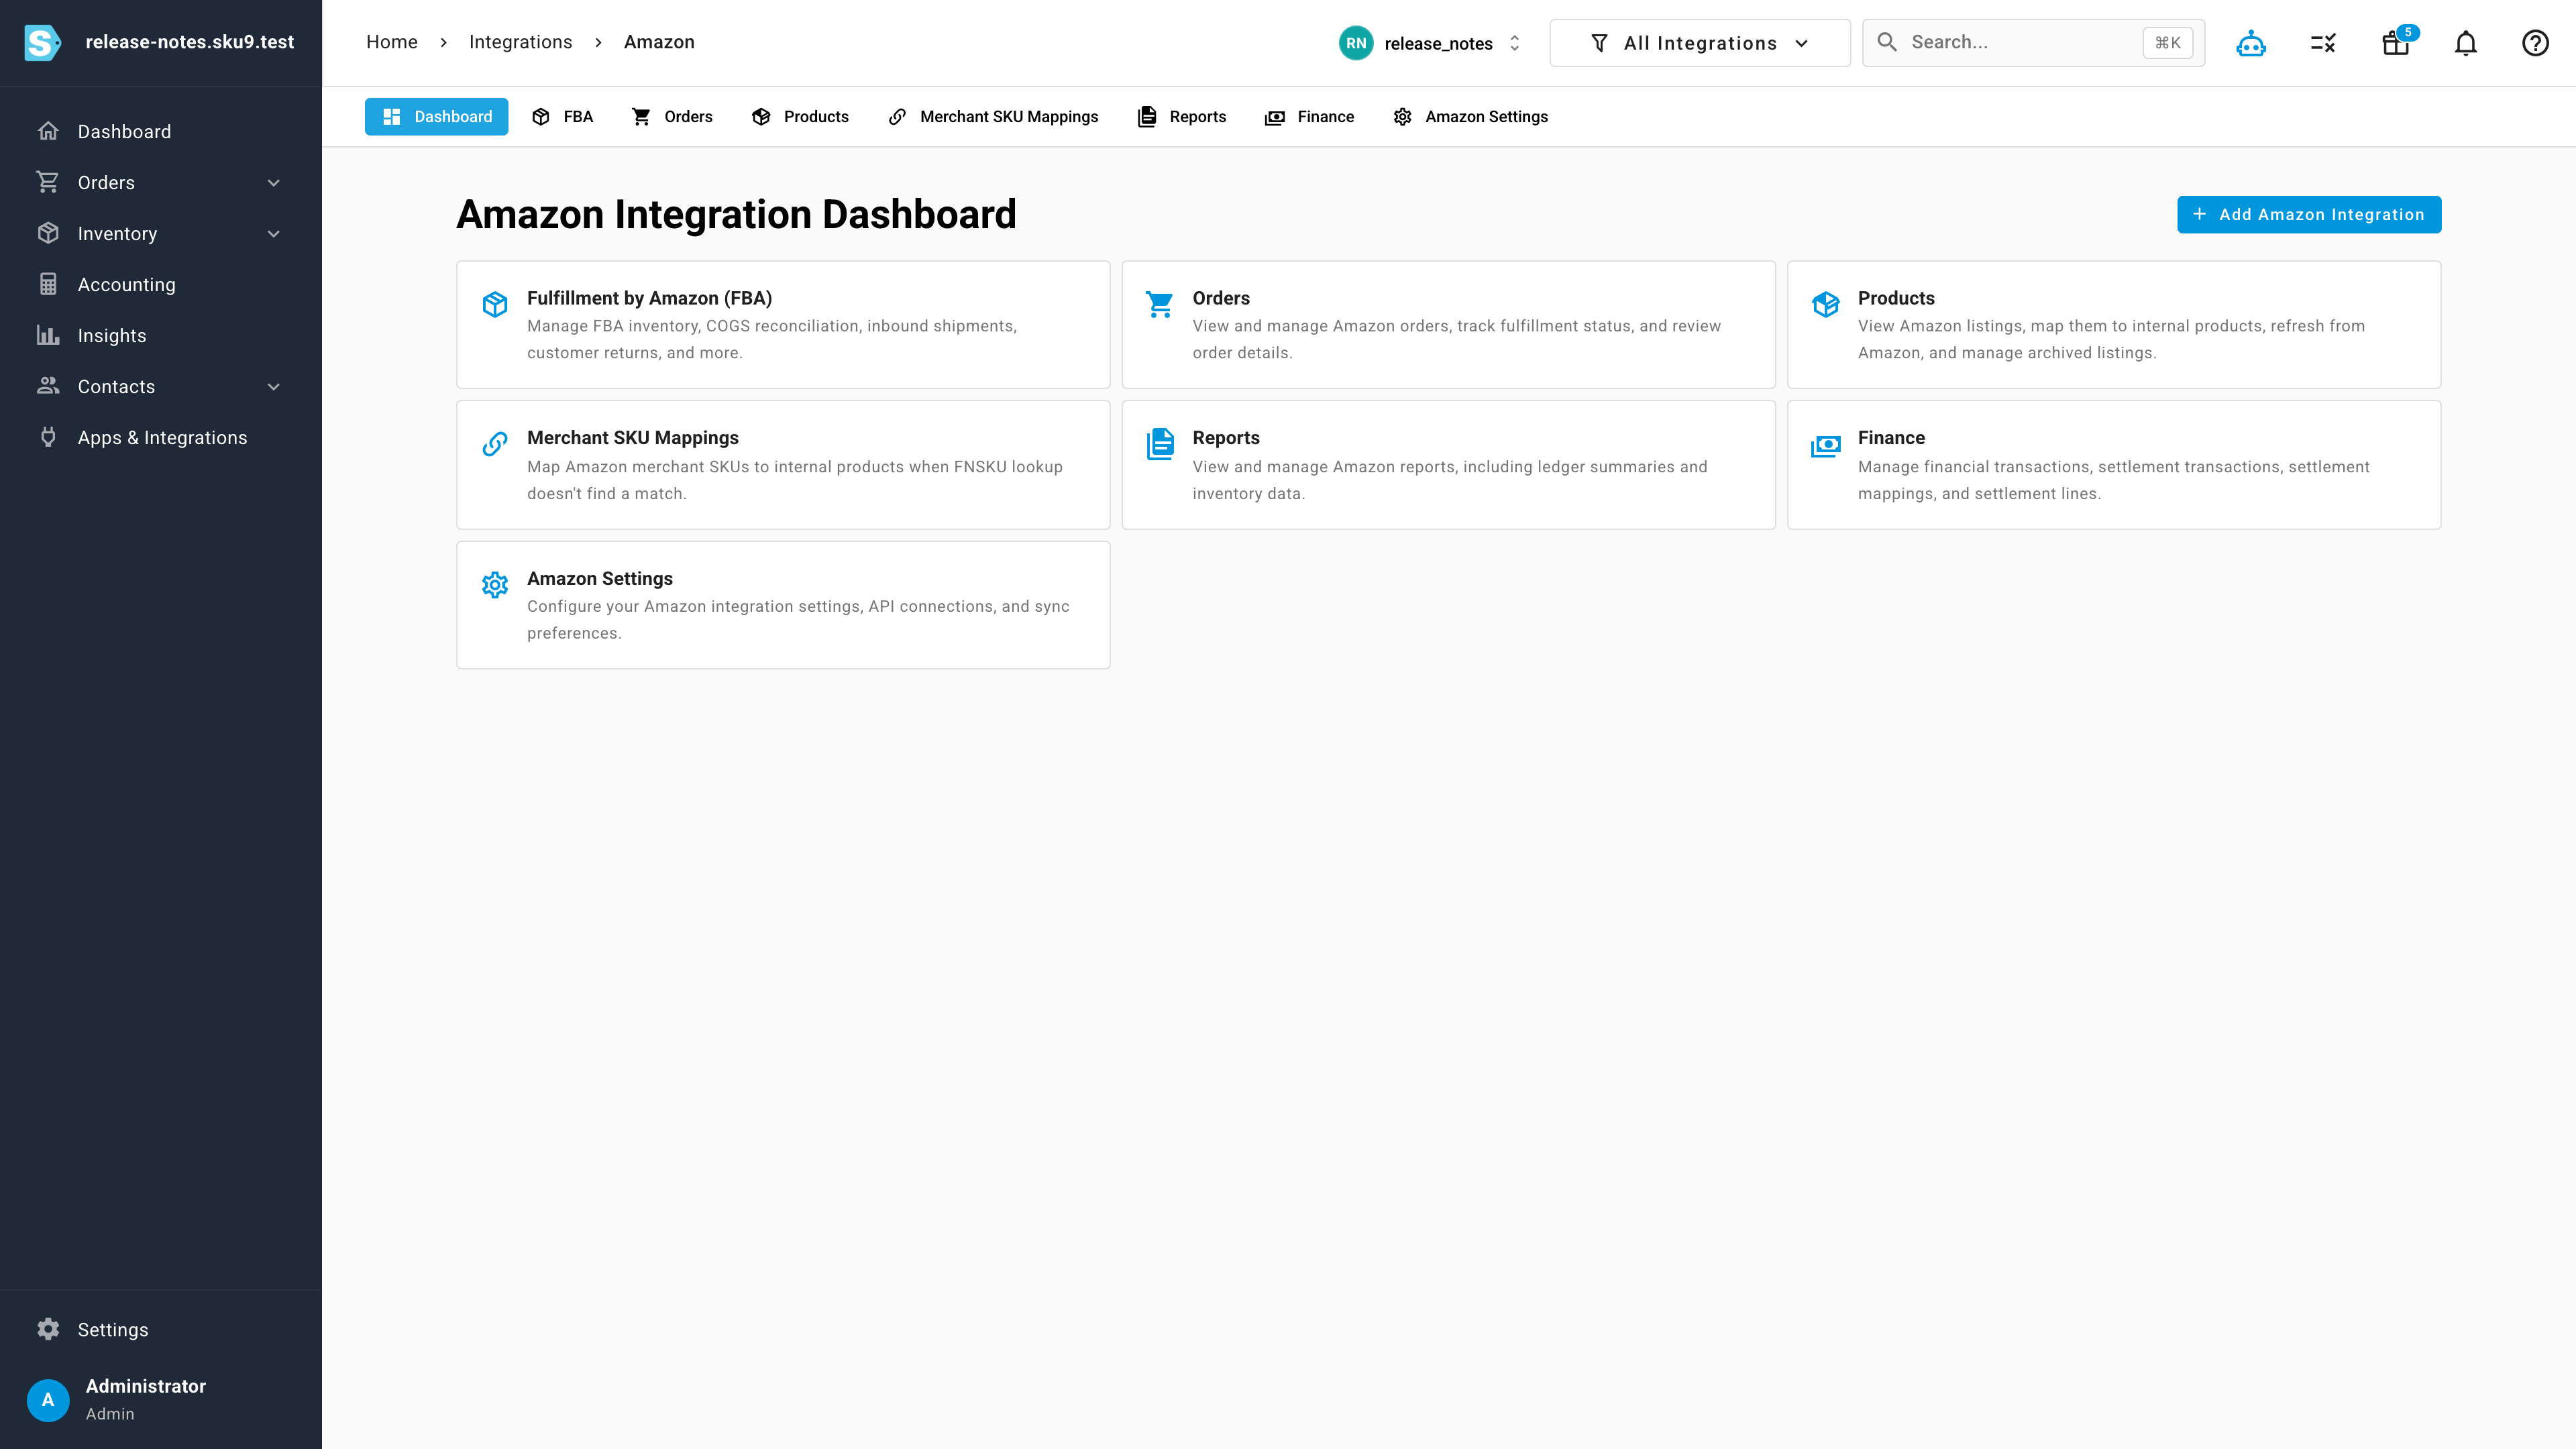The height and width of the screenshot is (1449, 2576).
Task: Open the All Integrations filter dropdown
Action: pos(1700,43)
